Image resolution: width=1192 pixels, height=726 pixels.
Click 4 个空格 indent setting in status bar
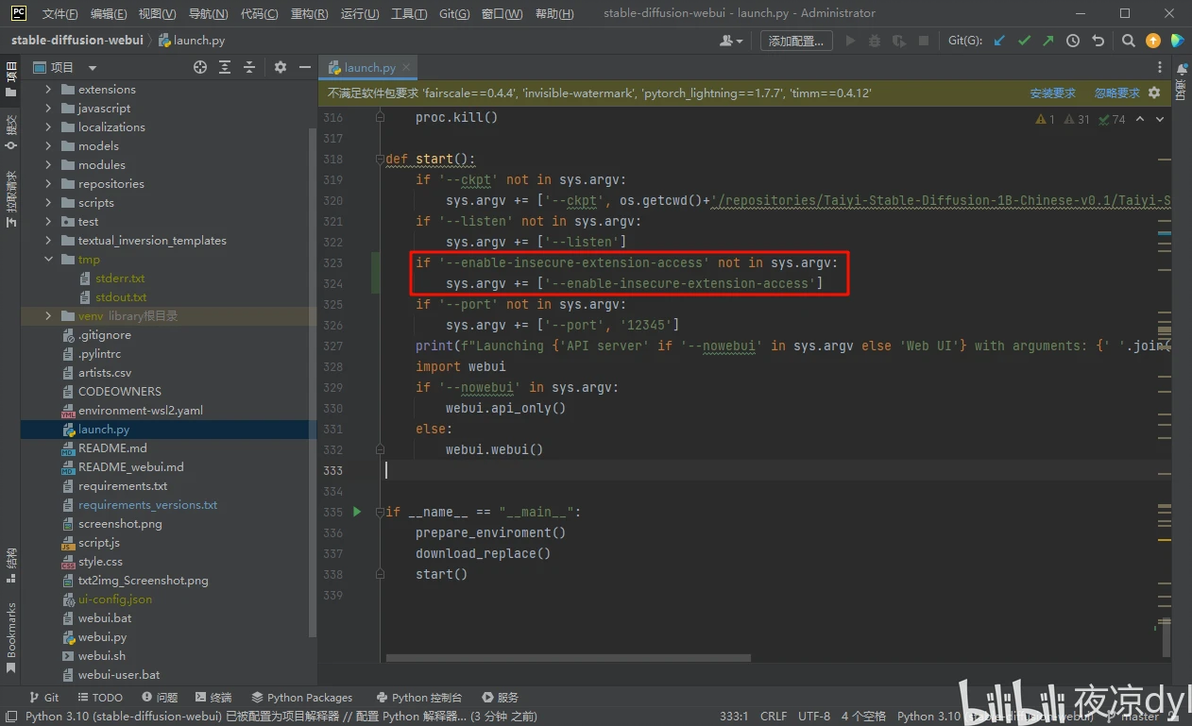(863, 716)
